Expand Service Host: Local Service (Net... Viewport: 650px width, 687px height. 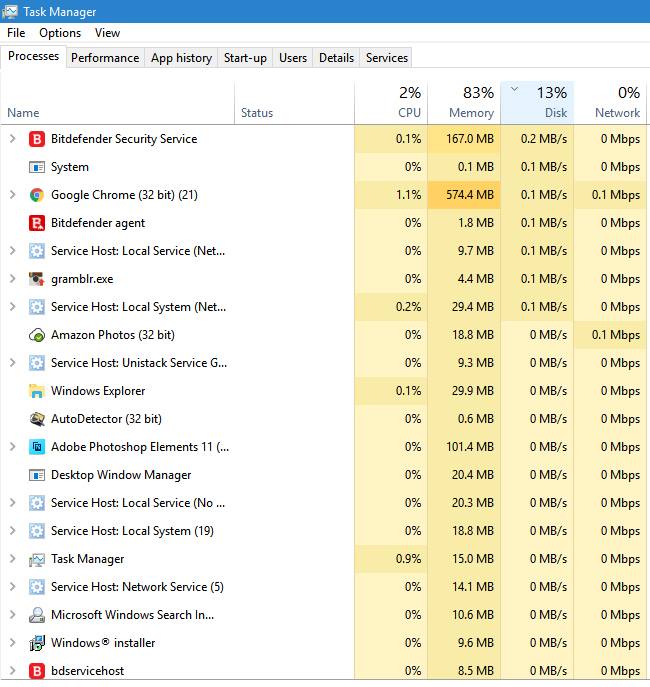click(13, 251)
